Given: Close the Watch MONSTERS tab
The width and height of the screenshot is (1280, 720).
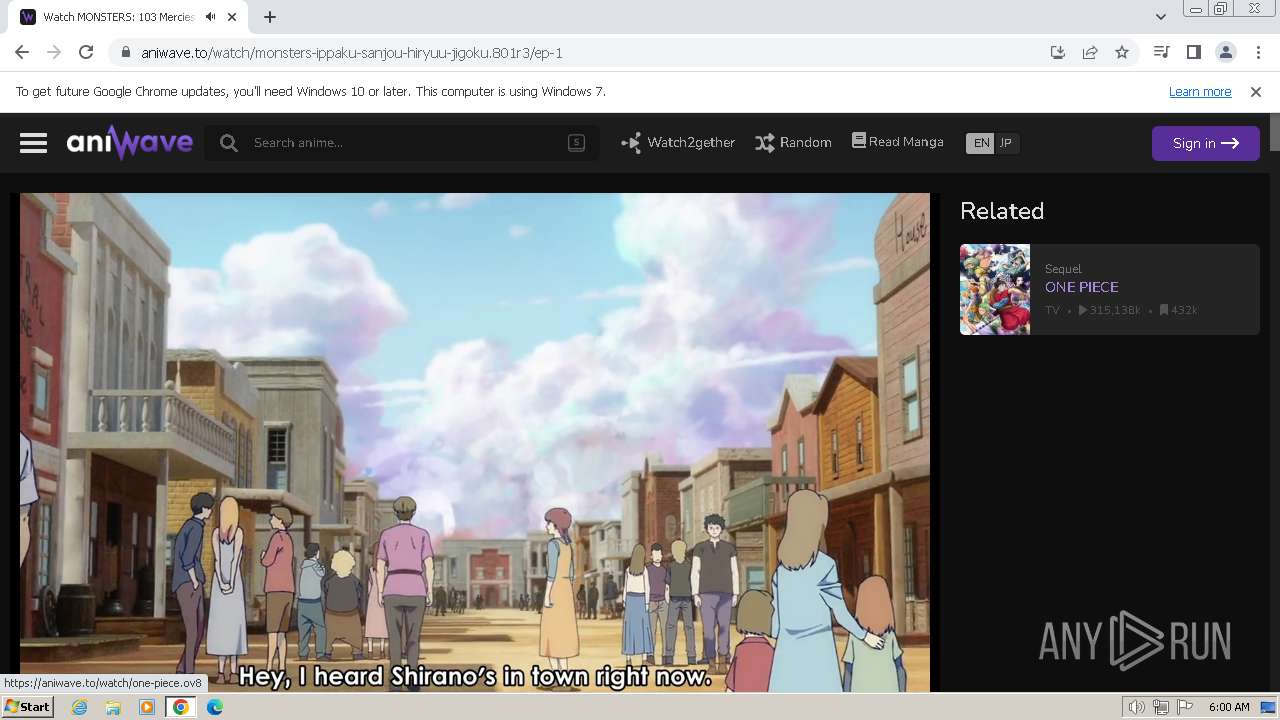Looking at the screenshot, I should (x=233, y=17).
